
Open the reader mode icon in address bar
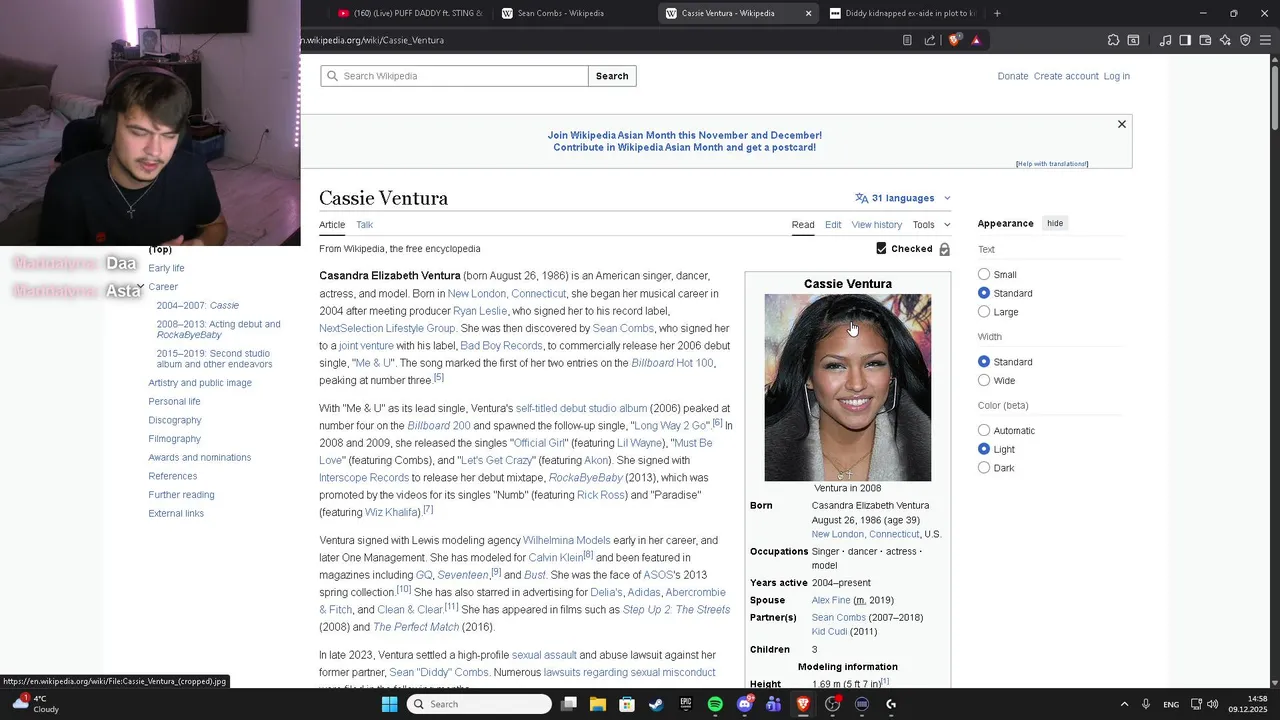tap(907, 40)
